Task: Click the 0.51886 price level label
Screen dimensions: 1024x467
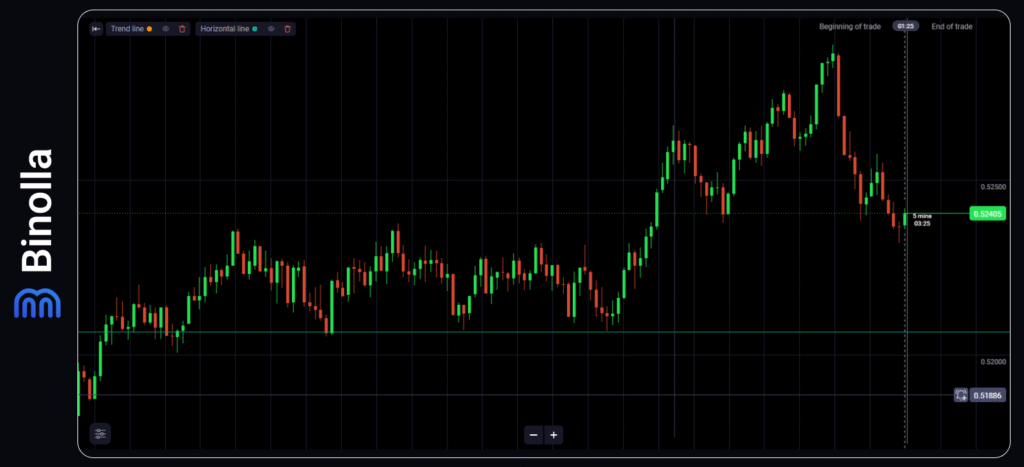Action: click(990, 395)
